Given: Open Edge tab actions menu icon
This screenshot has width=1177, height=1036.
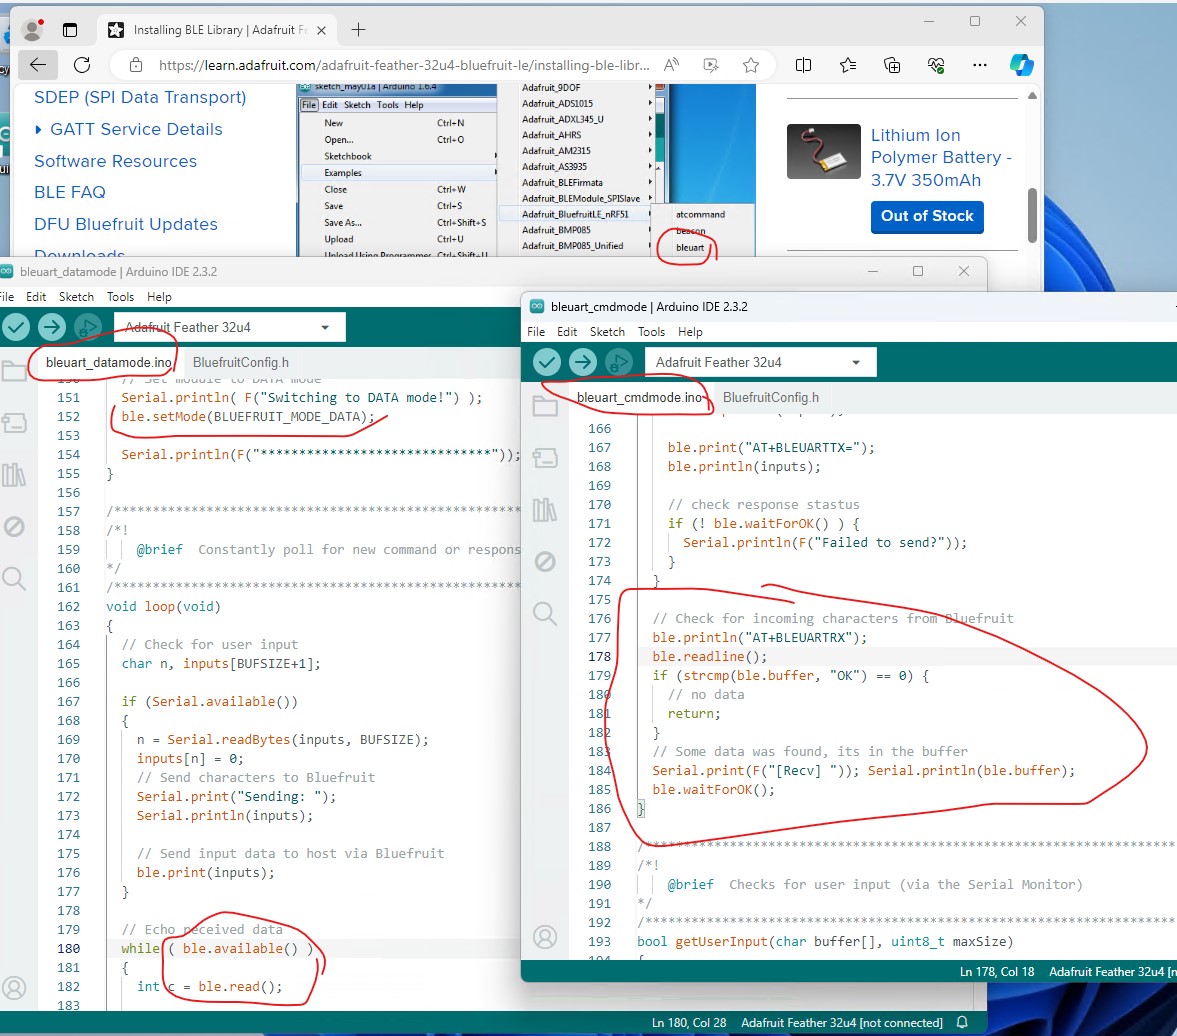Looking at the screenshot, I should [70, 30].
